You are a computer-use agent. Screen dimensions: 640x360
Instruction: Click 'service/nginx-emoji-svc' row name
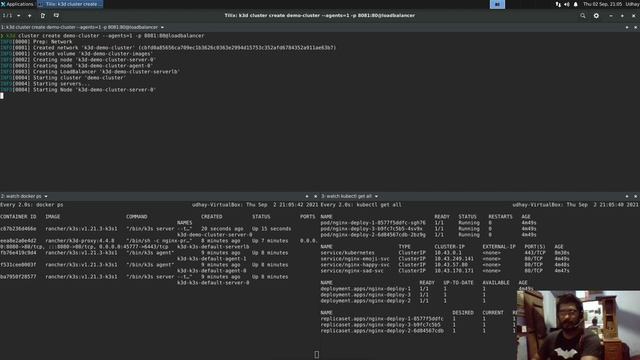[x=355, y=259]
